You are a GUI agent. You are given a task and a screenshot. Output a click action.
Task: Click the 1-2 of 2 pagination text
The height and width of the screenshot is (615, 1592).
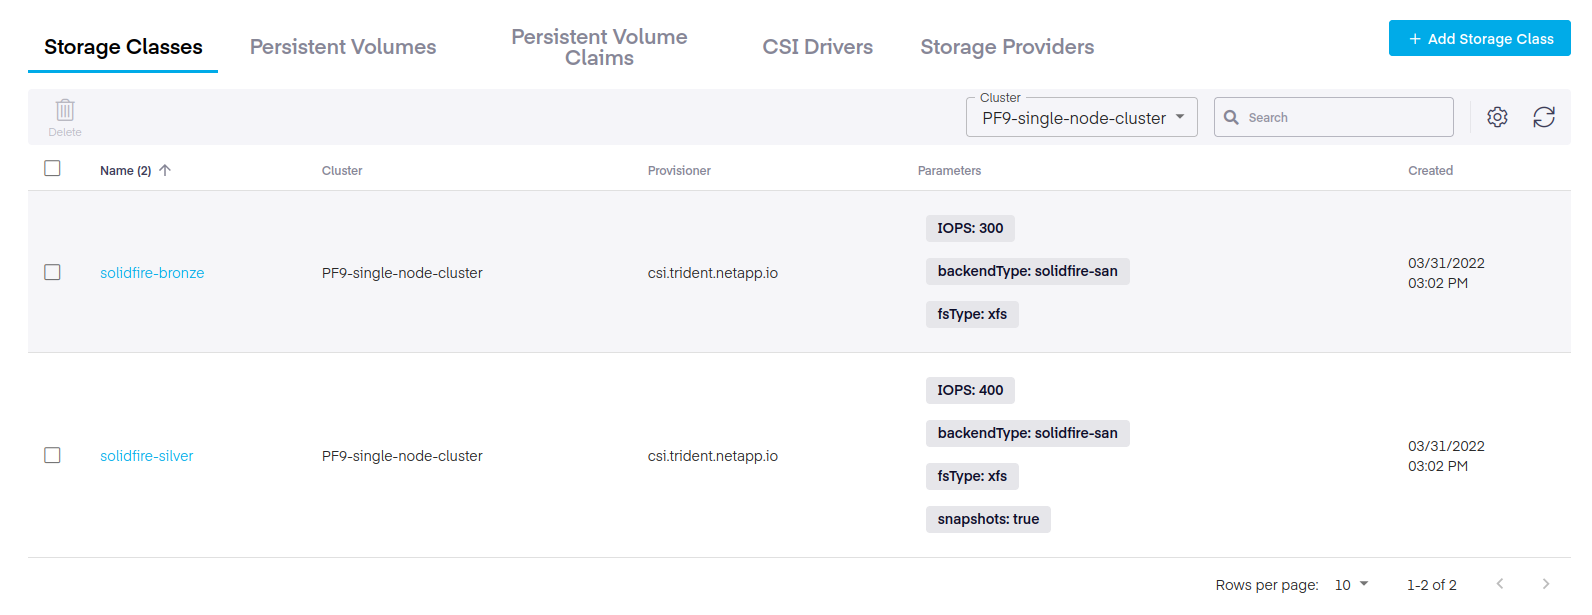[1432, 585]
